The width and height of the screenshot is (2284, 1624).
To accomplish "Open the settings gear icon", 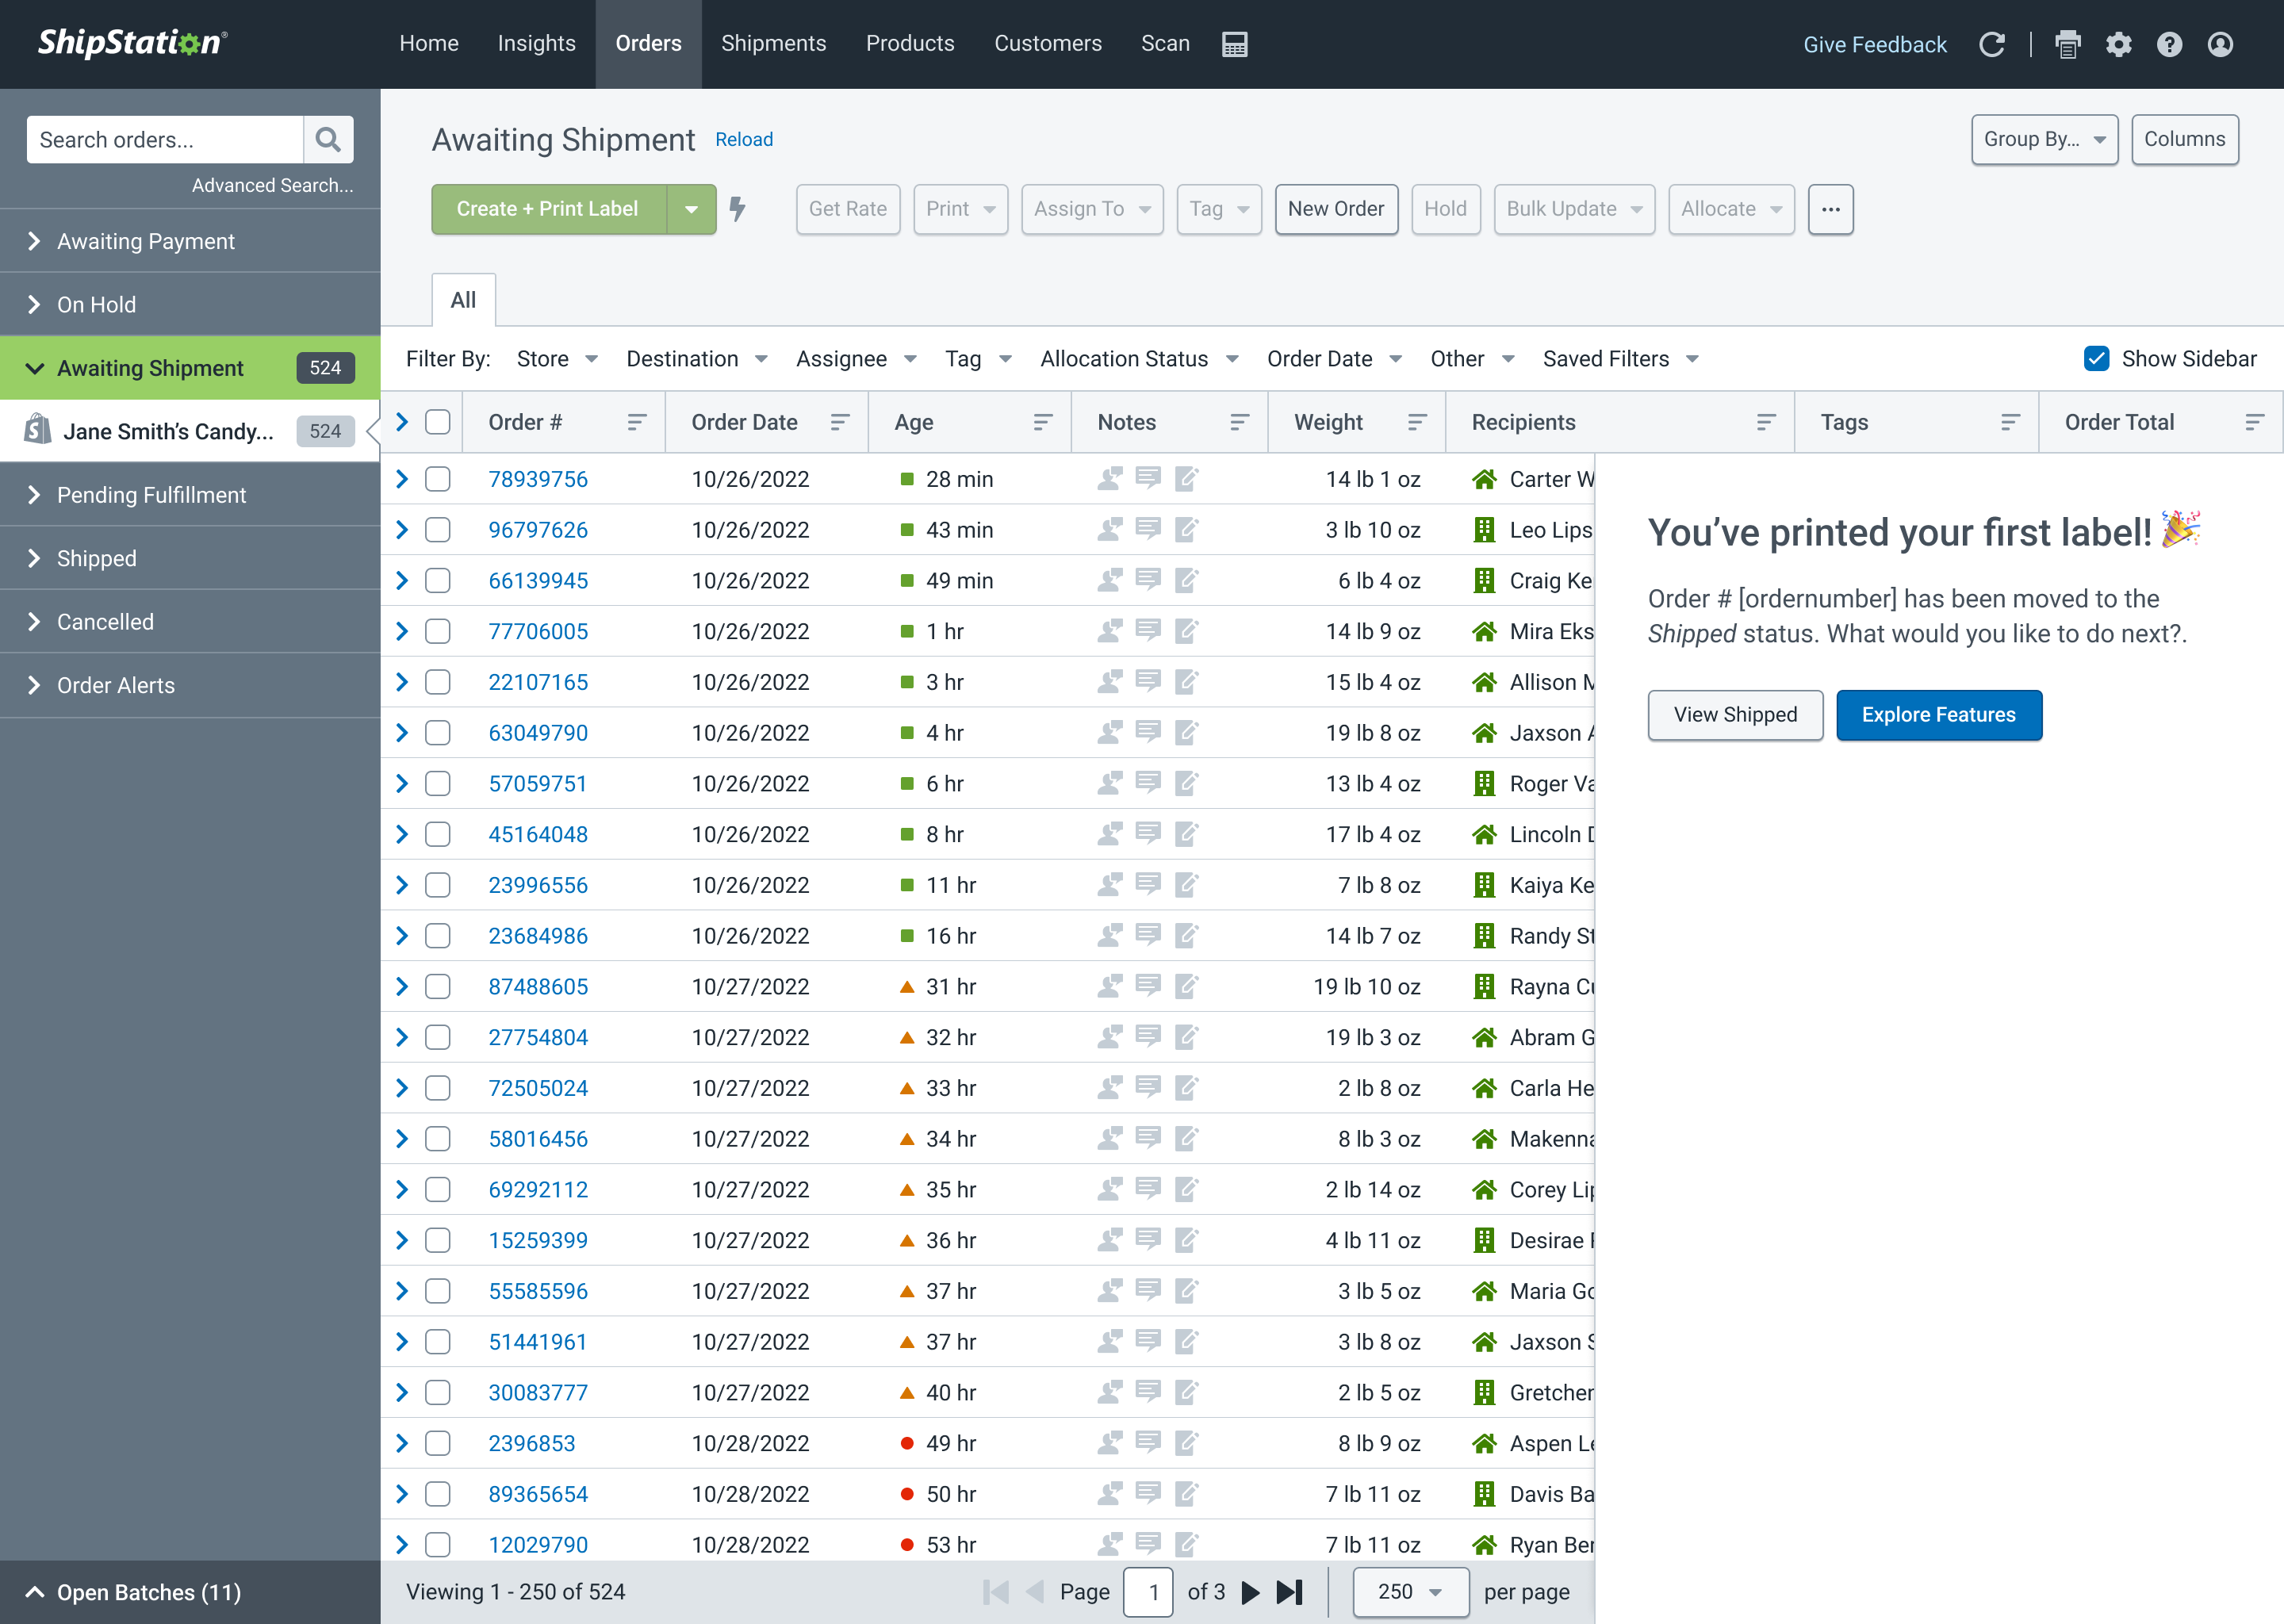I will 2118,44.
